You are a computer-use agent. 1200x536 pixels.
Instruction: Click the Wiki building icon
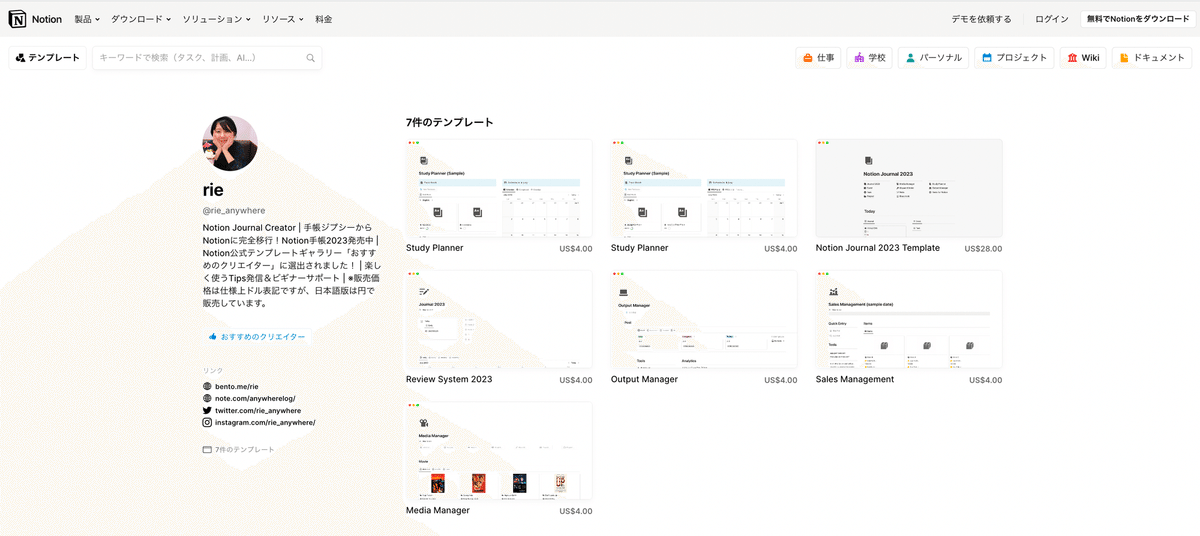point(1072,58)
